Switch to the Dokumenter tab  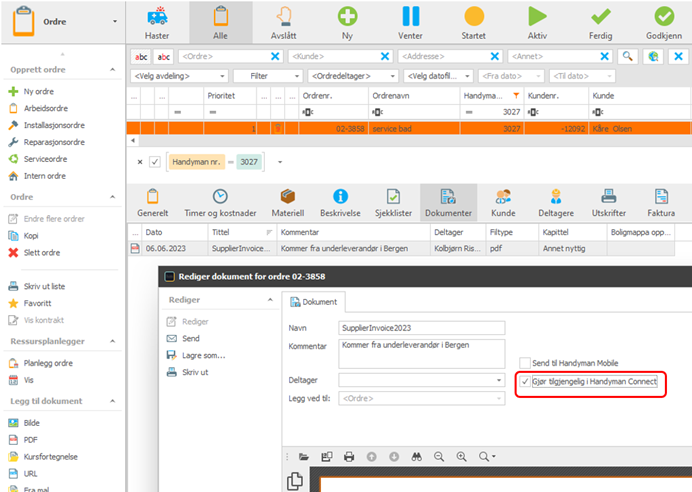[x=448, y=203]
